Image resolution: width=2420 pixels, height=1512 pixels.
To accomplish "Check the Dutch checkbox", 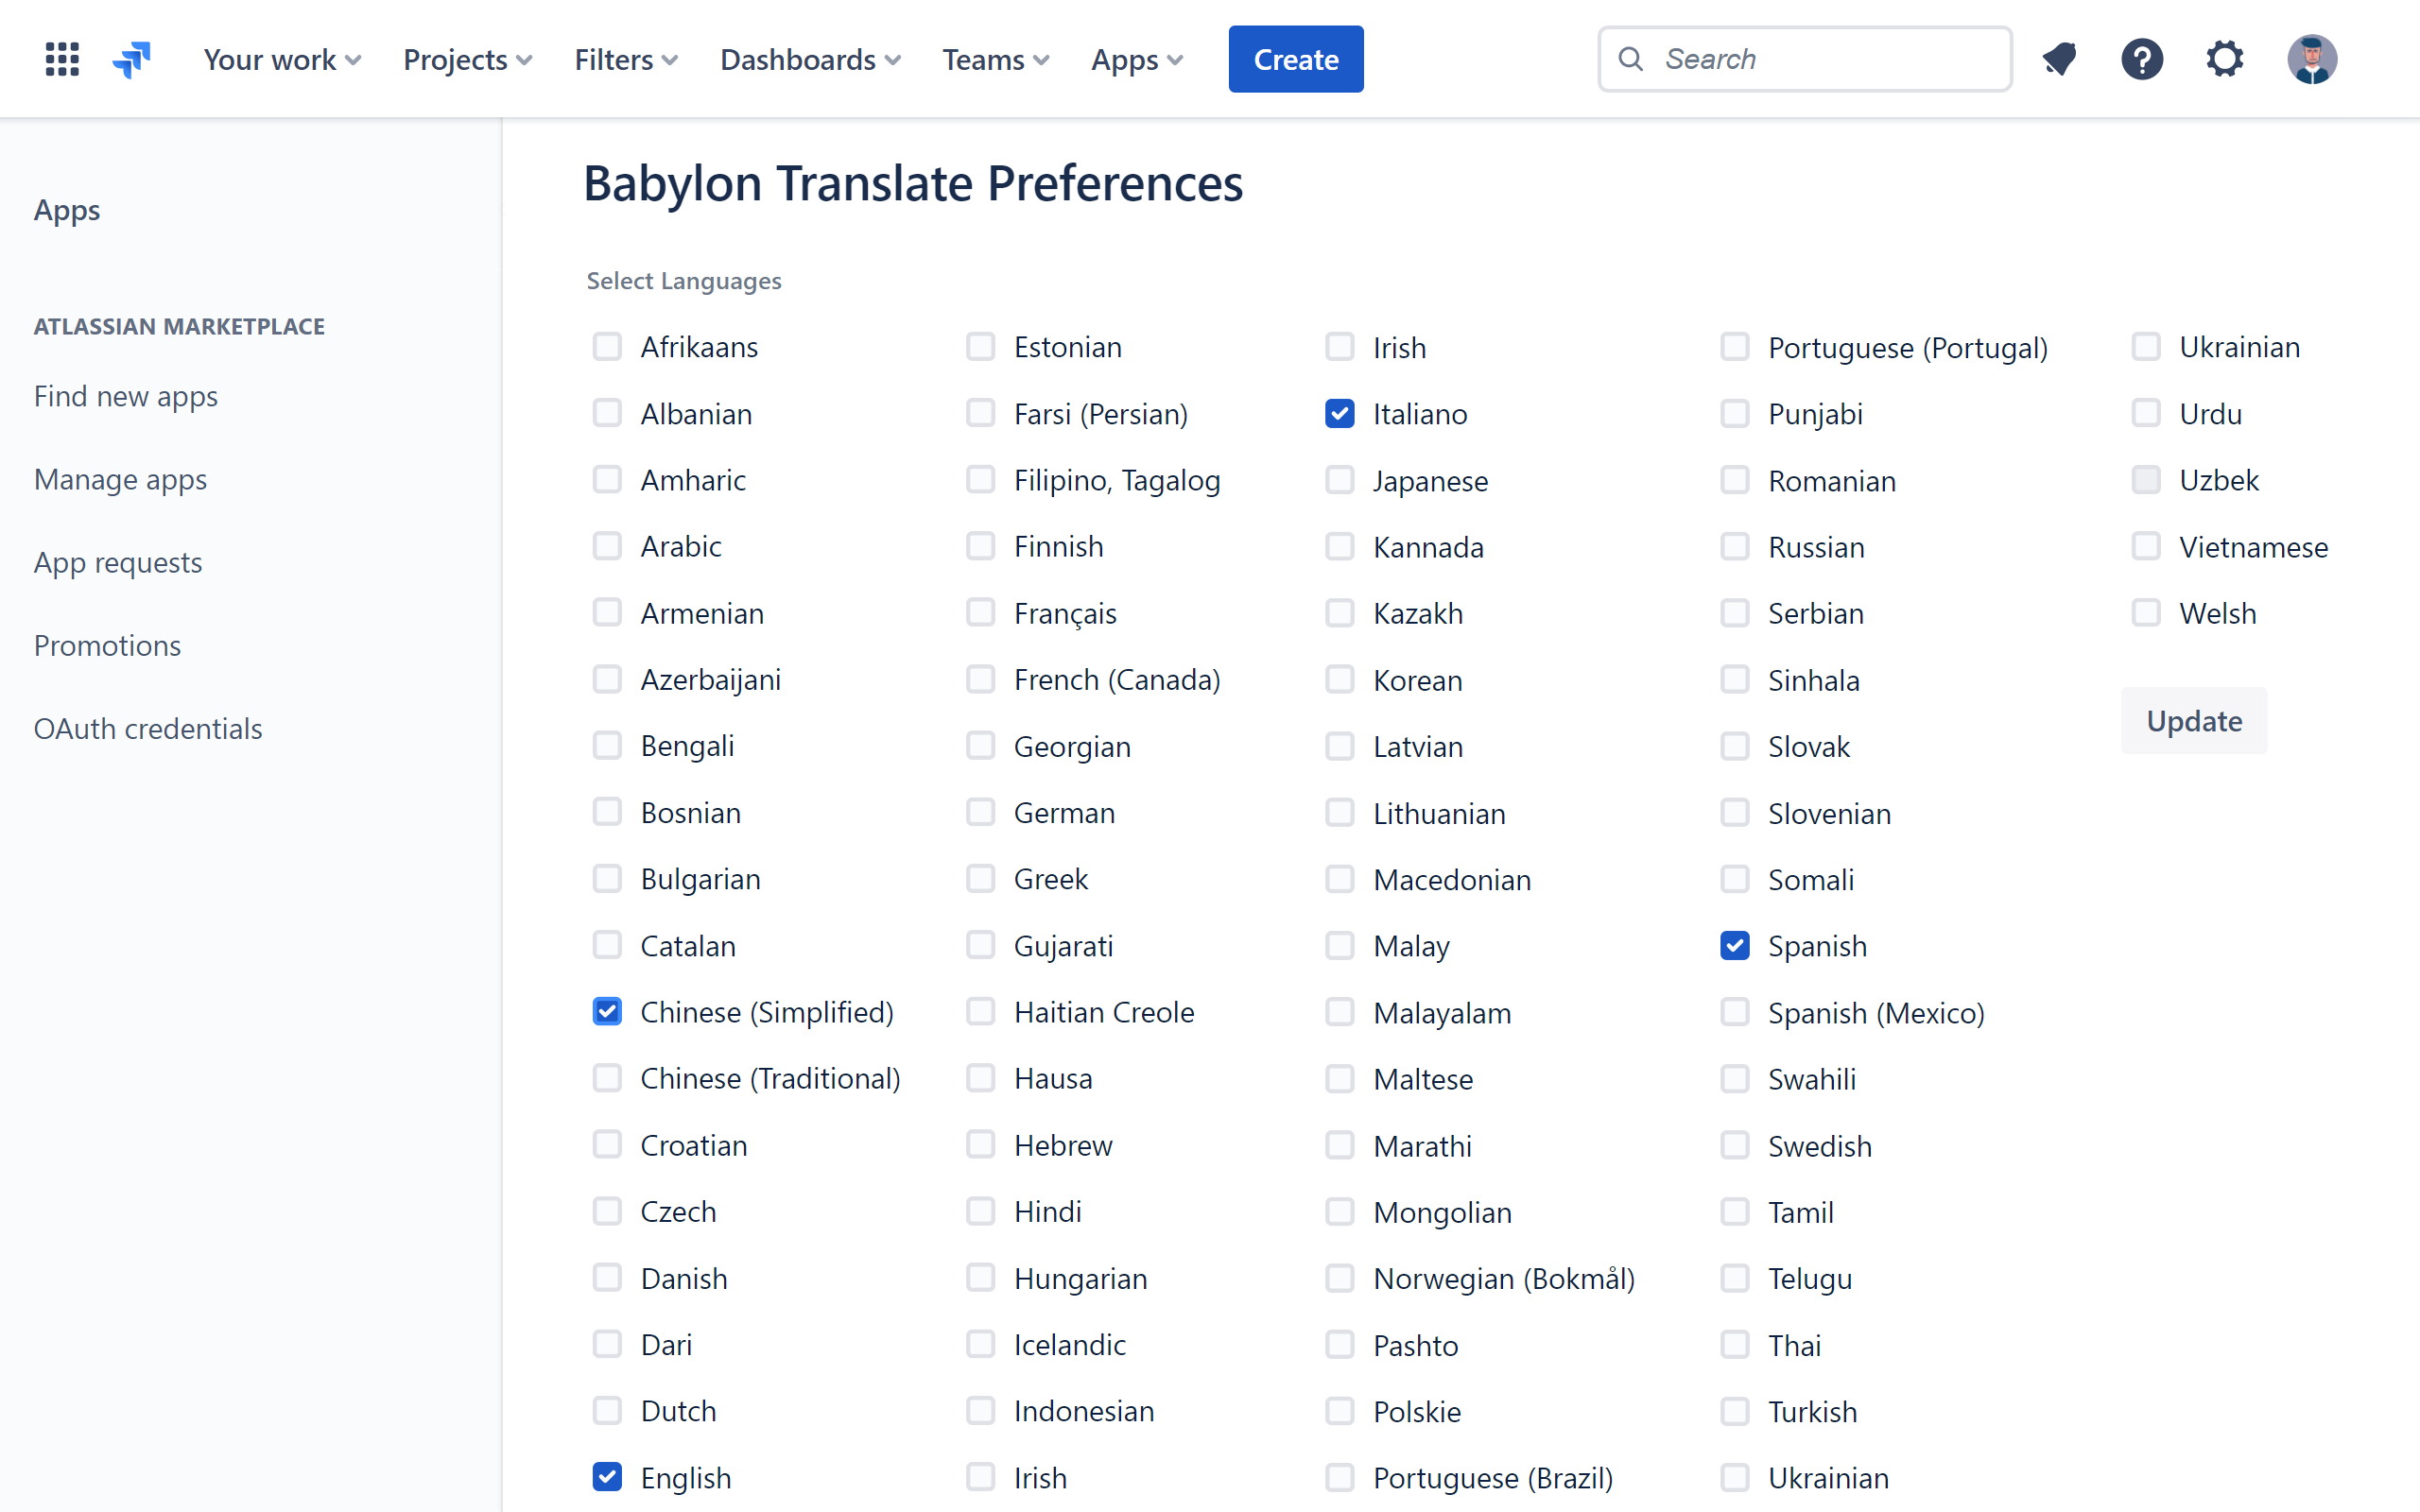I will 607,1411.
